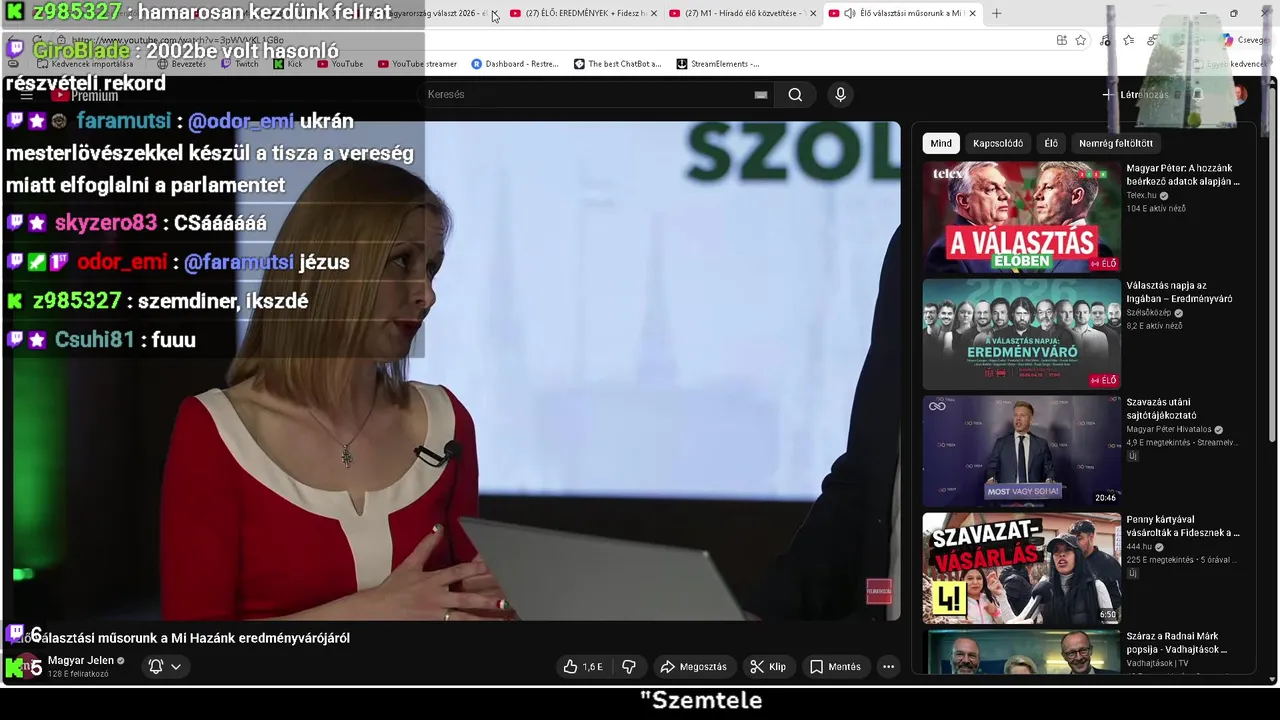The width and height of the screenshot is (1280, 720).
Task: Click the YouTube search magnifier button
Action: [x=795, y=94]
